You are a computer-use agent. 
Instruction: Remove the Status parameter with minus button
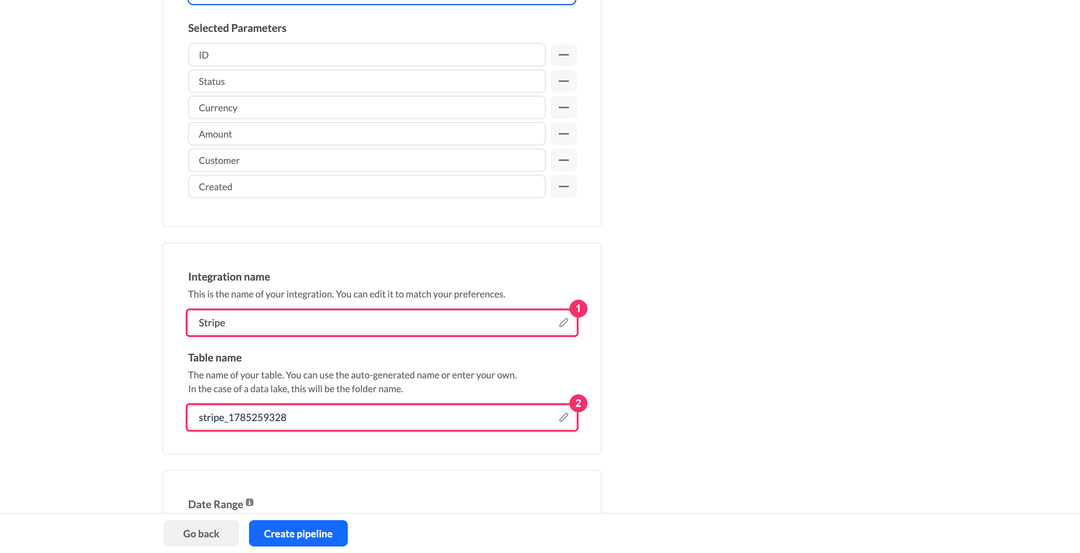563,81
